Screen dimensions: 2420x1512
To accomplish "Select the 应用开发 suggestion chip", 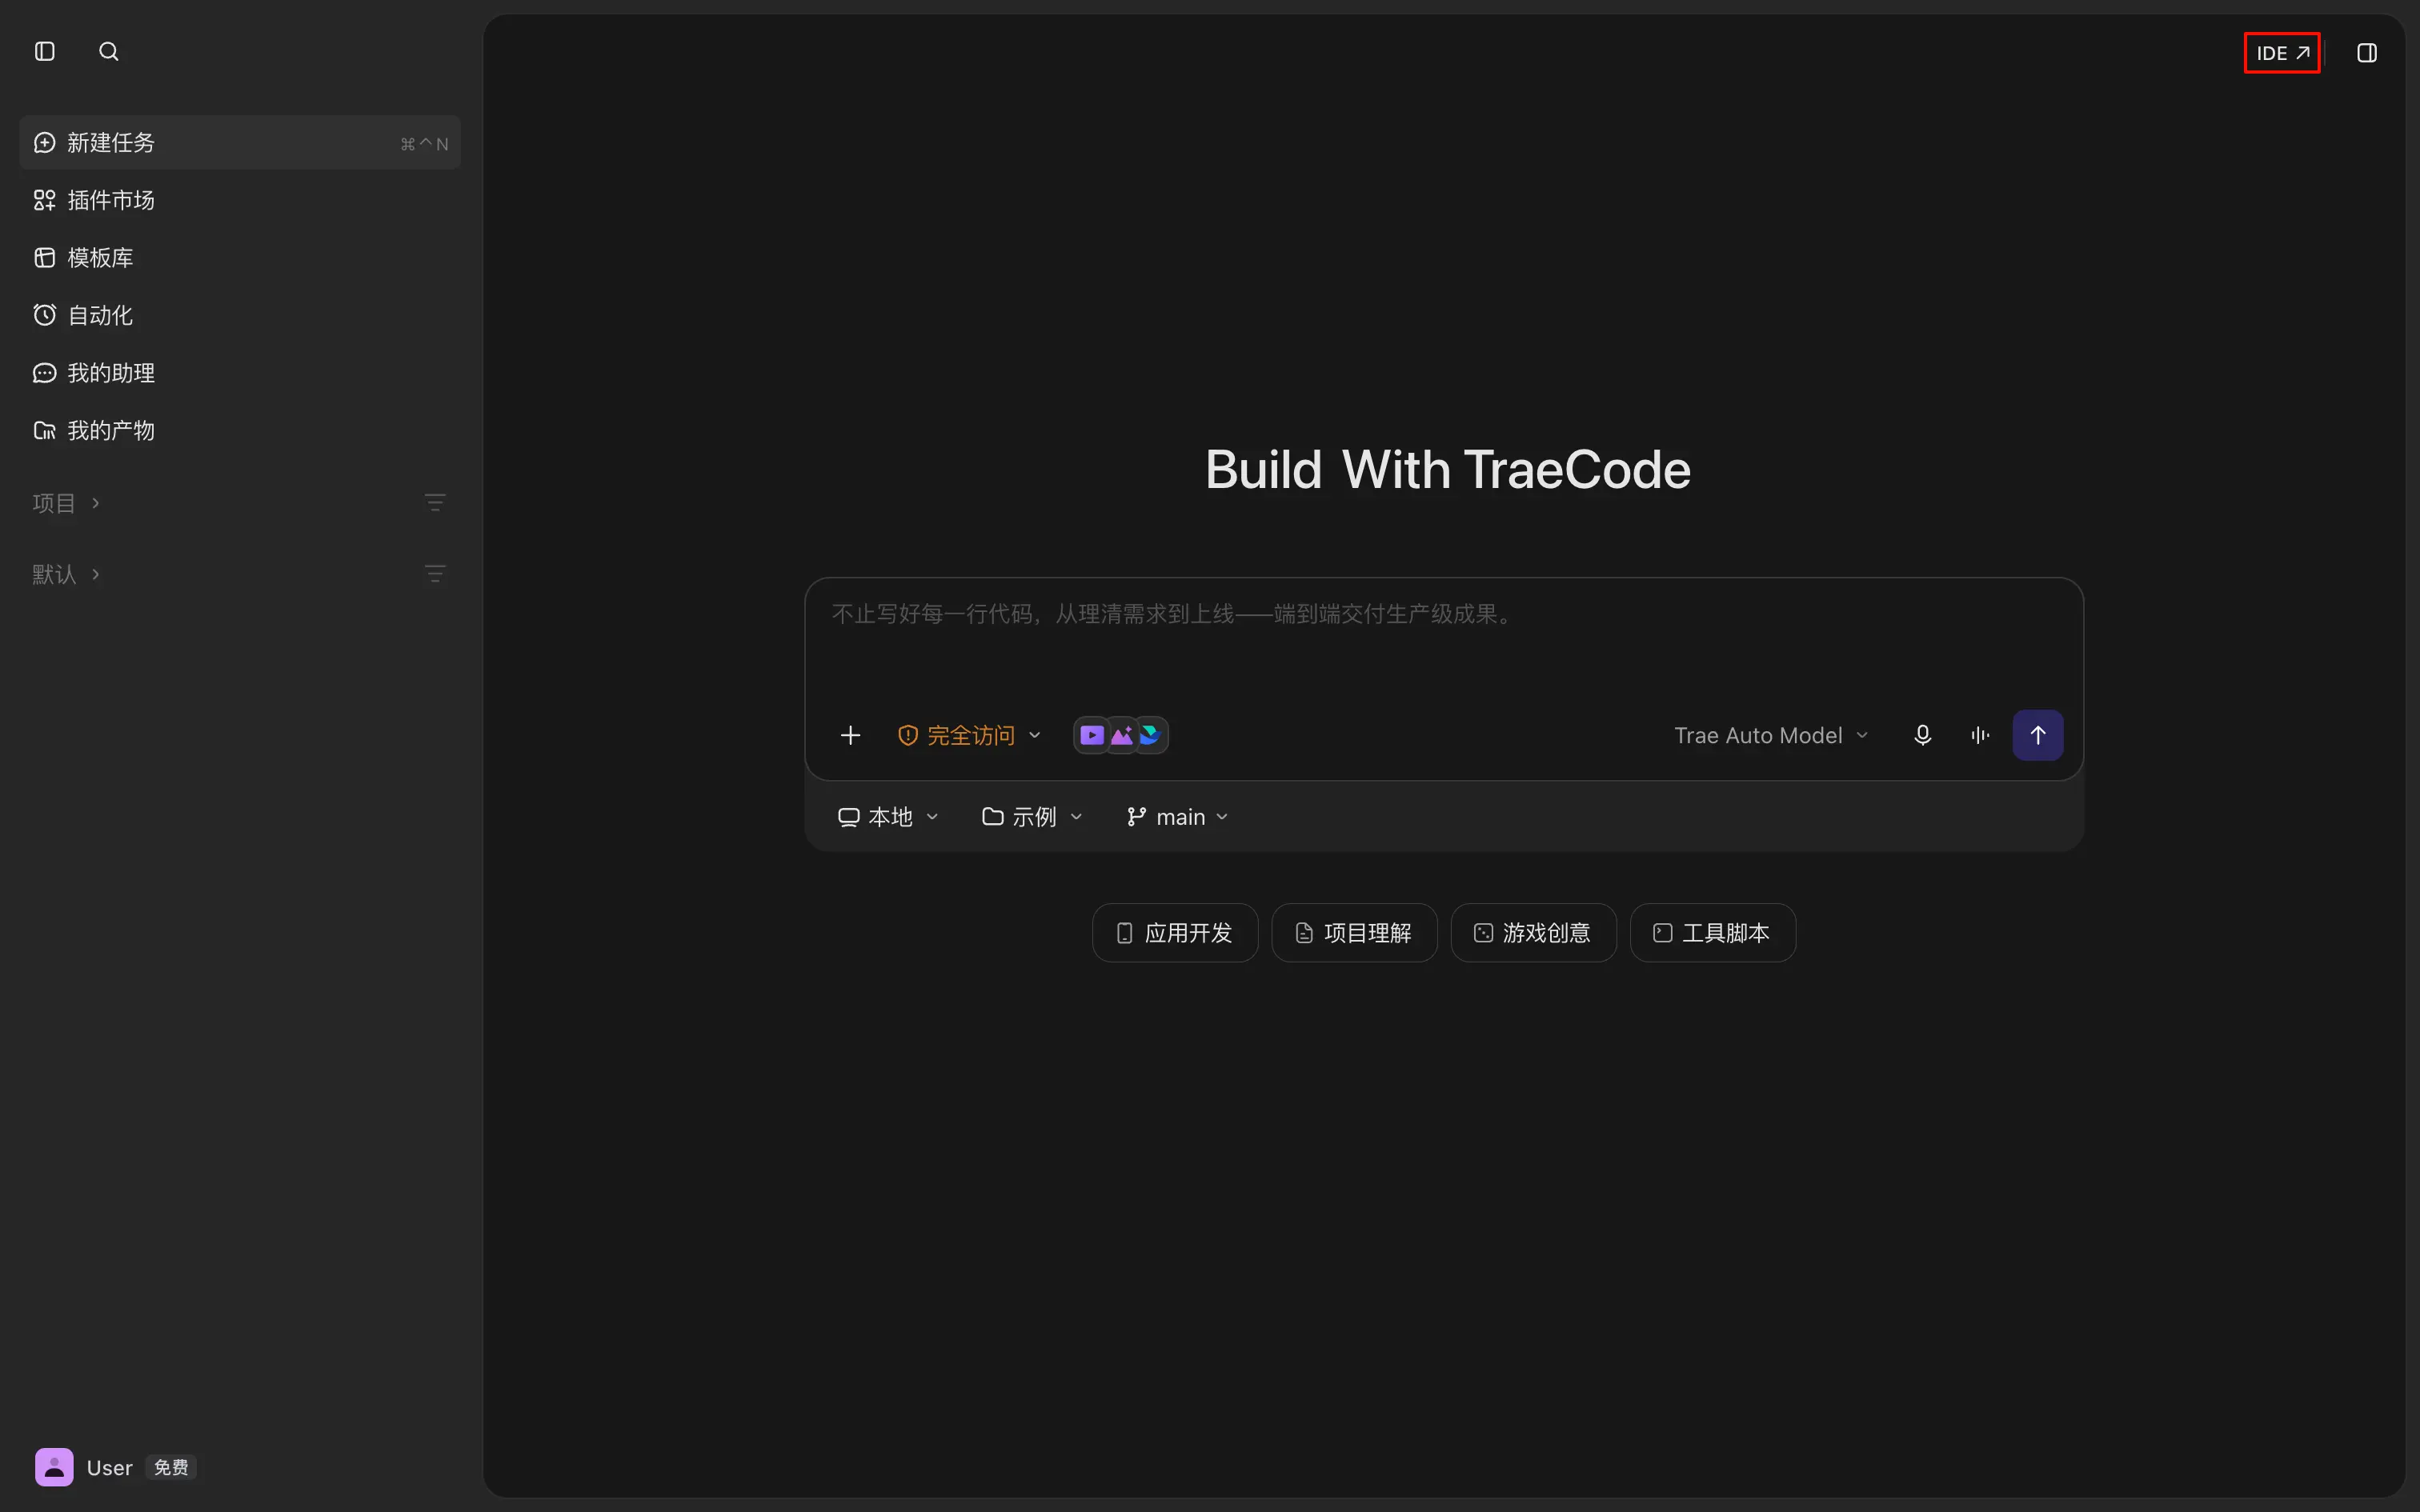I will click(1175, 933).
